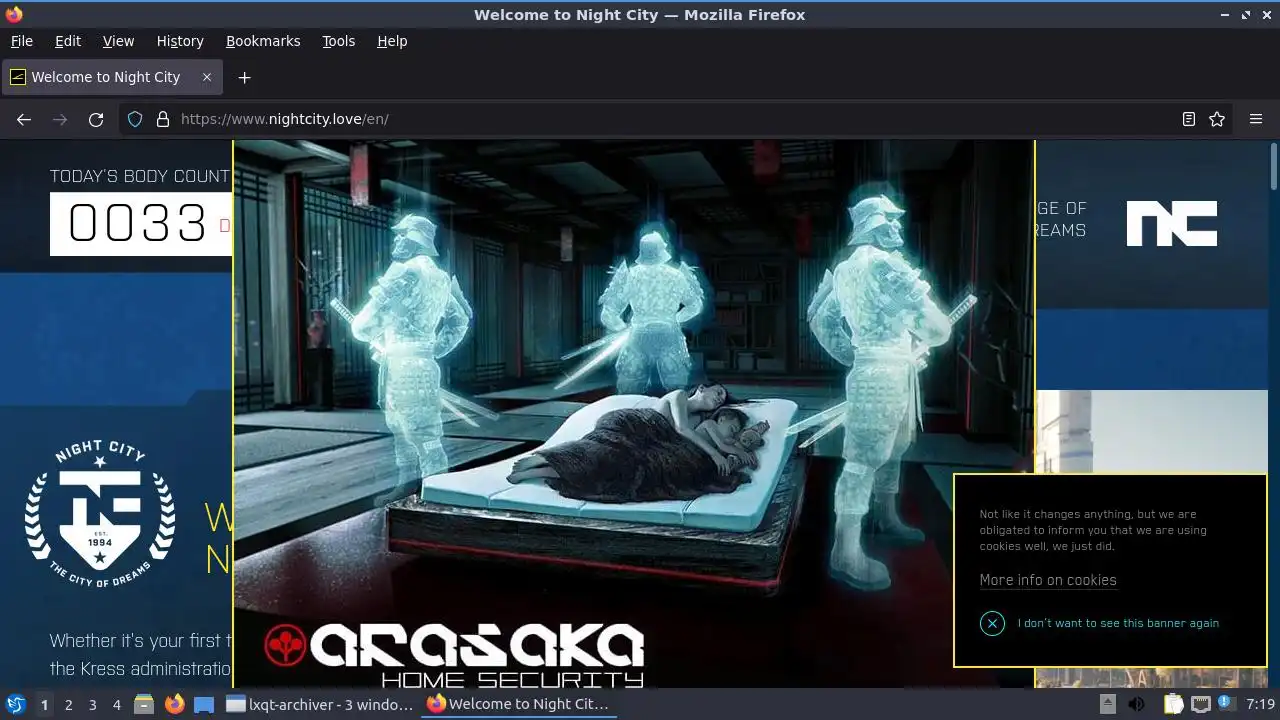Activate the Welcome to Night City taskbar entry
Screen dimensions: 1280x720
[x=519, y=704]
